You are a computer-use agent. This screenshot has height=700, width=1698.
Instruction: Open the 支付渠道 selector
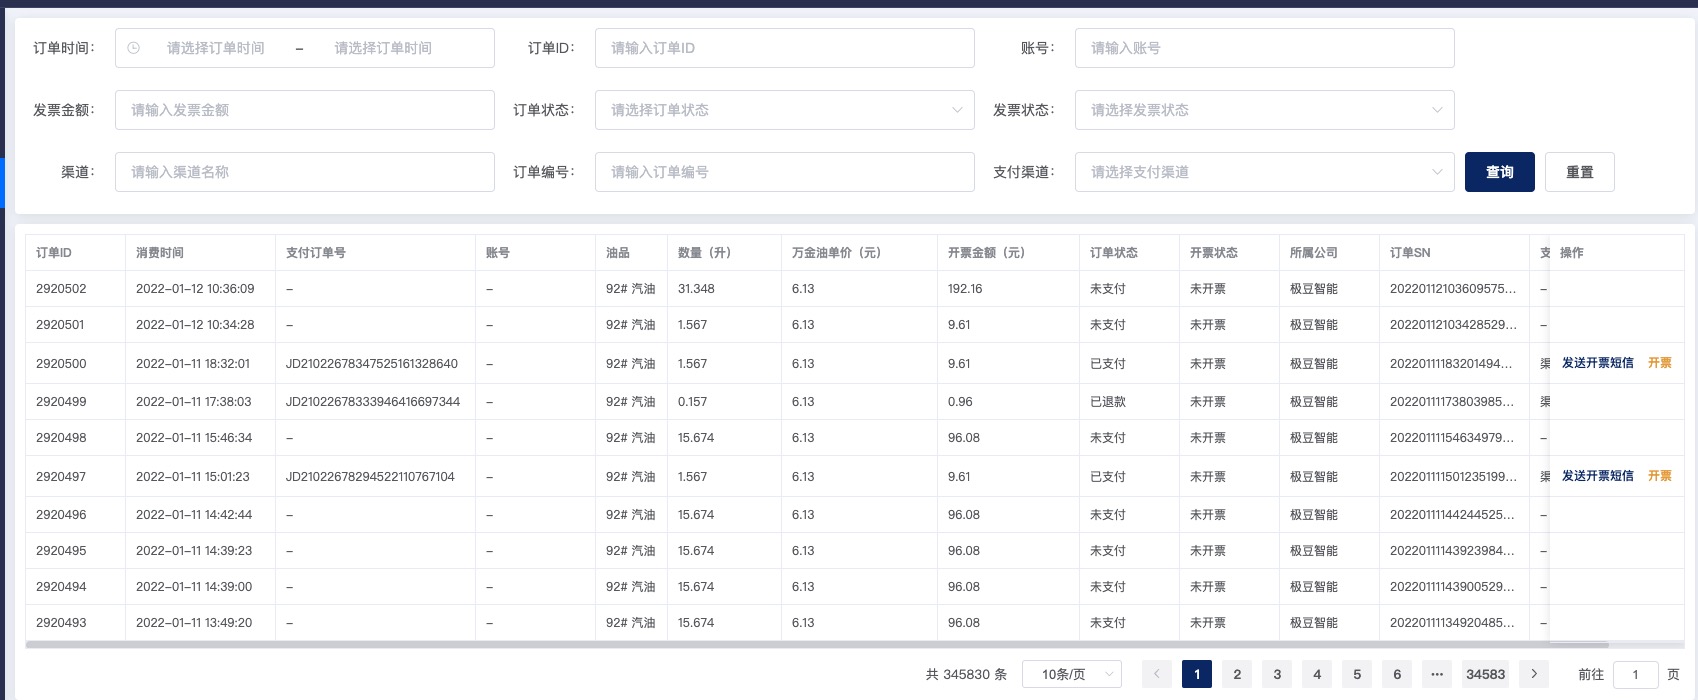[x=1264, y=172]
